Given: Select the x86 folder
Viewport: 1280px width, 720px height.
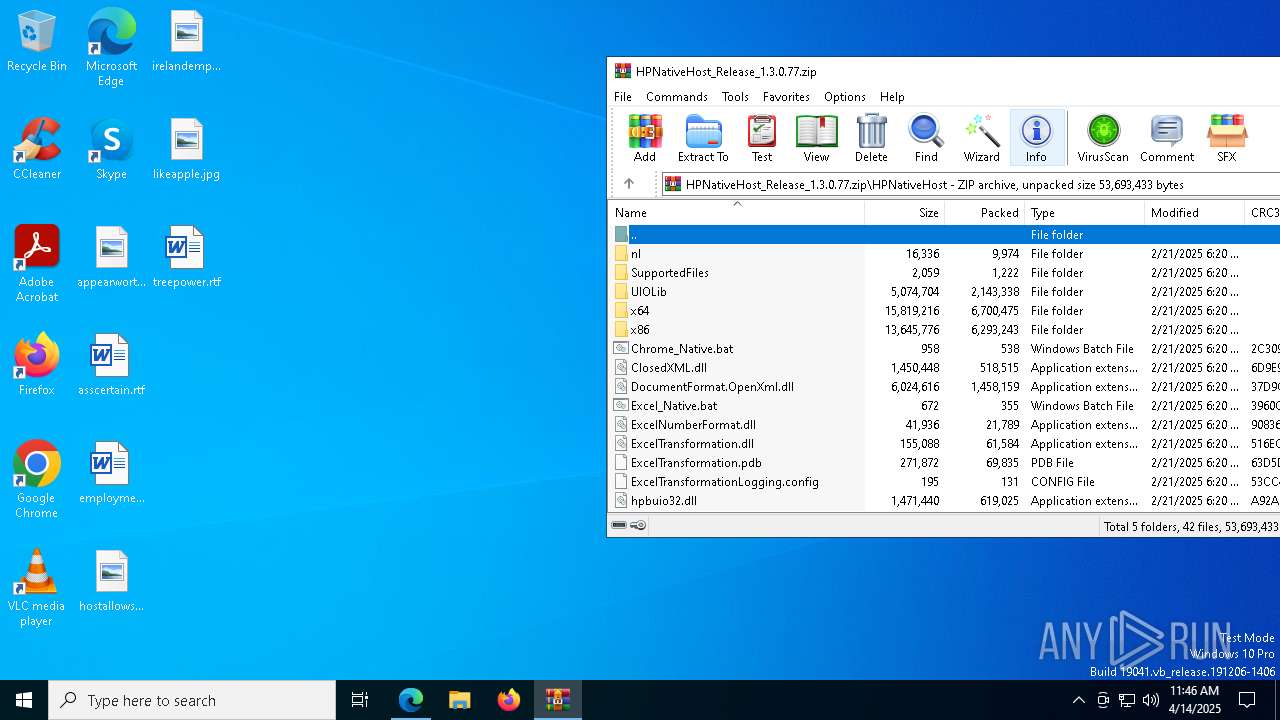Looking at the screenshot, I should click(944, 329).
